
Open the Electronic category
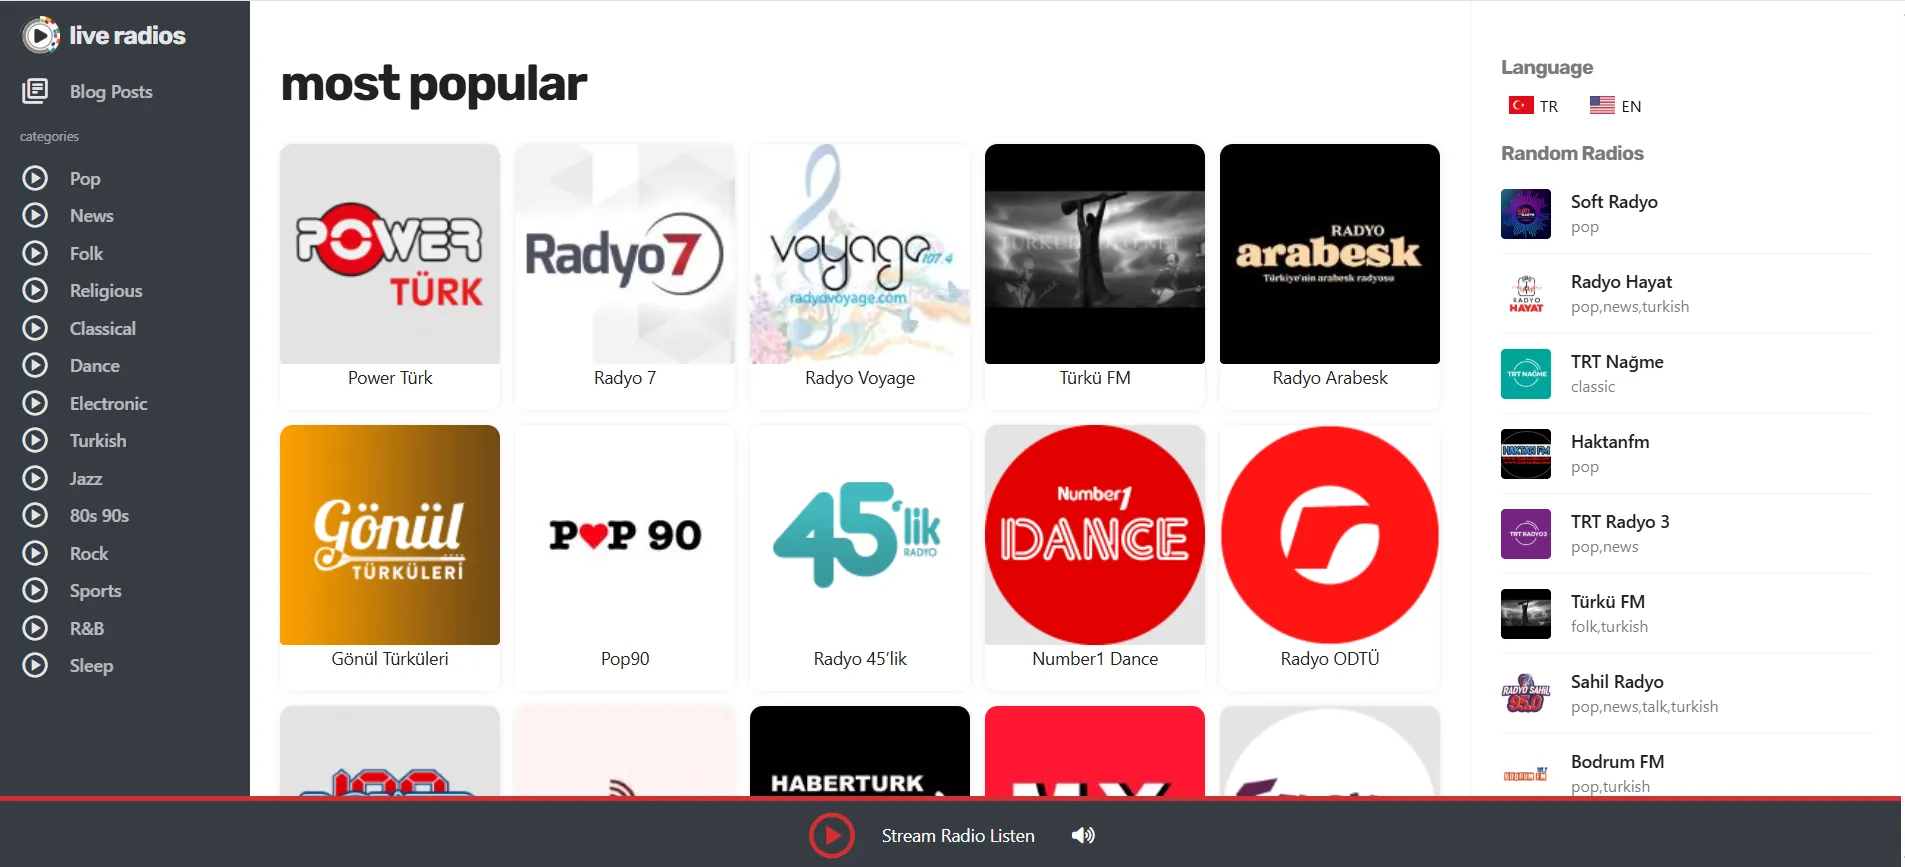(x=108, y=403)
